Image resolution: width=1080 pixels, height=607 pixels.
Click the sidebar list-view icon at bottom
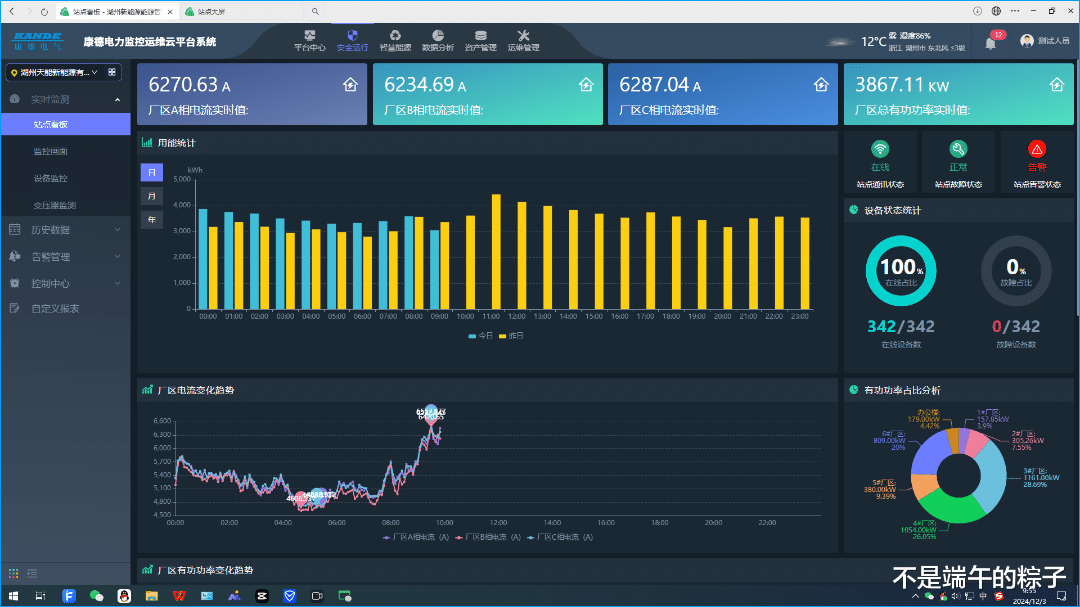pos(32,573)
